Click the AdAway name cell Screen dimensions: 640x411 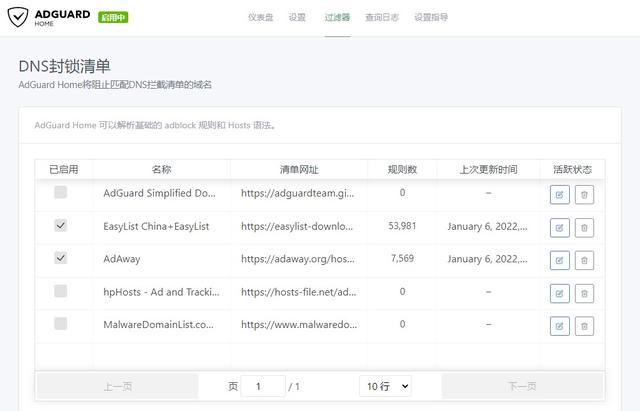click(122, 259)
